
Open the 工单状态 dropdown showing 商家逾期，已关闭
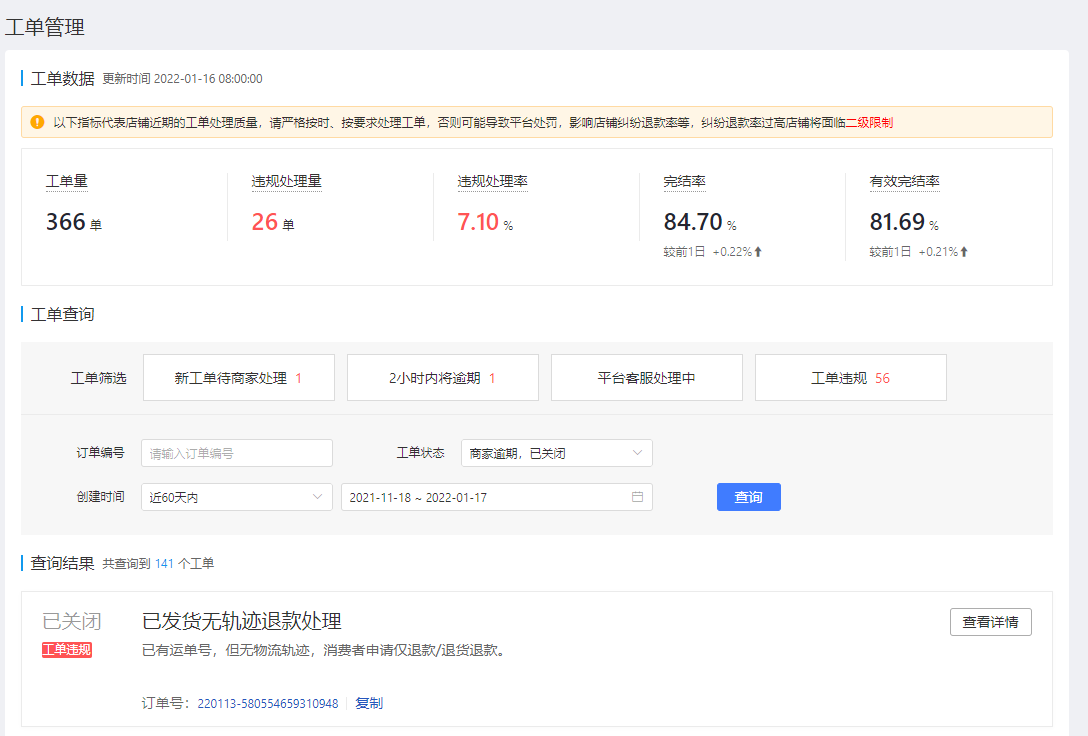[555, 452]
